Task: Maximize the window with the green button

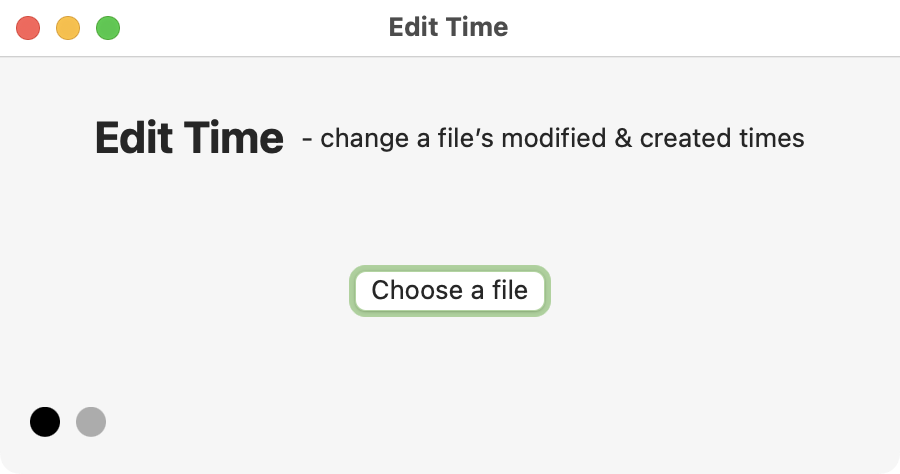Action: (x=108, y=28)
